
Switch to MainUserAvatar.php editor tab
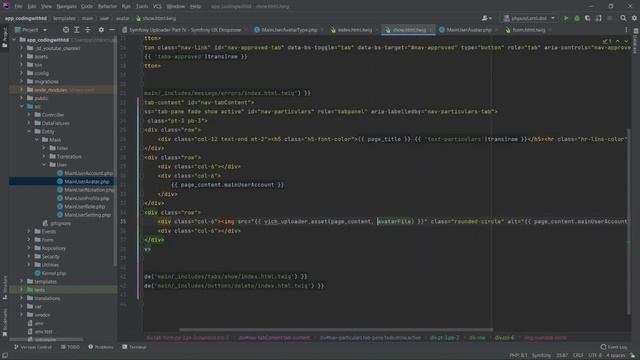(x=468, y=30)
